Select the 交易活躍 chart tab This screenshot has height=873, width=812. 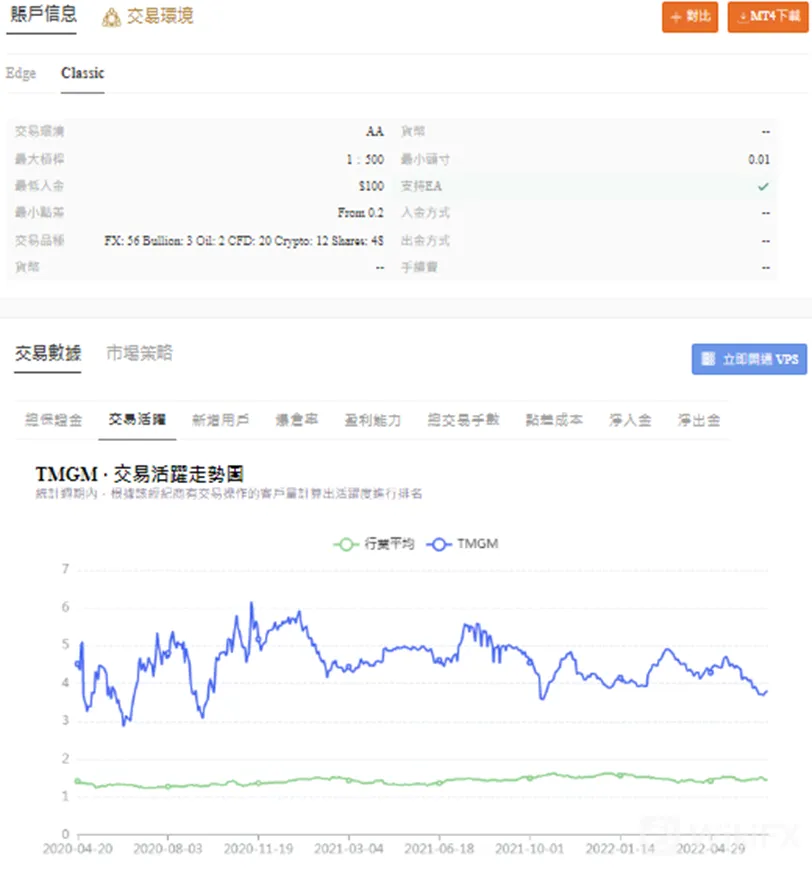click(137, 420)
